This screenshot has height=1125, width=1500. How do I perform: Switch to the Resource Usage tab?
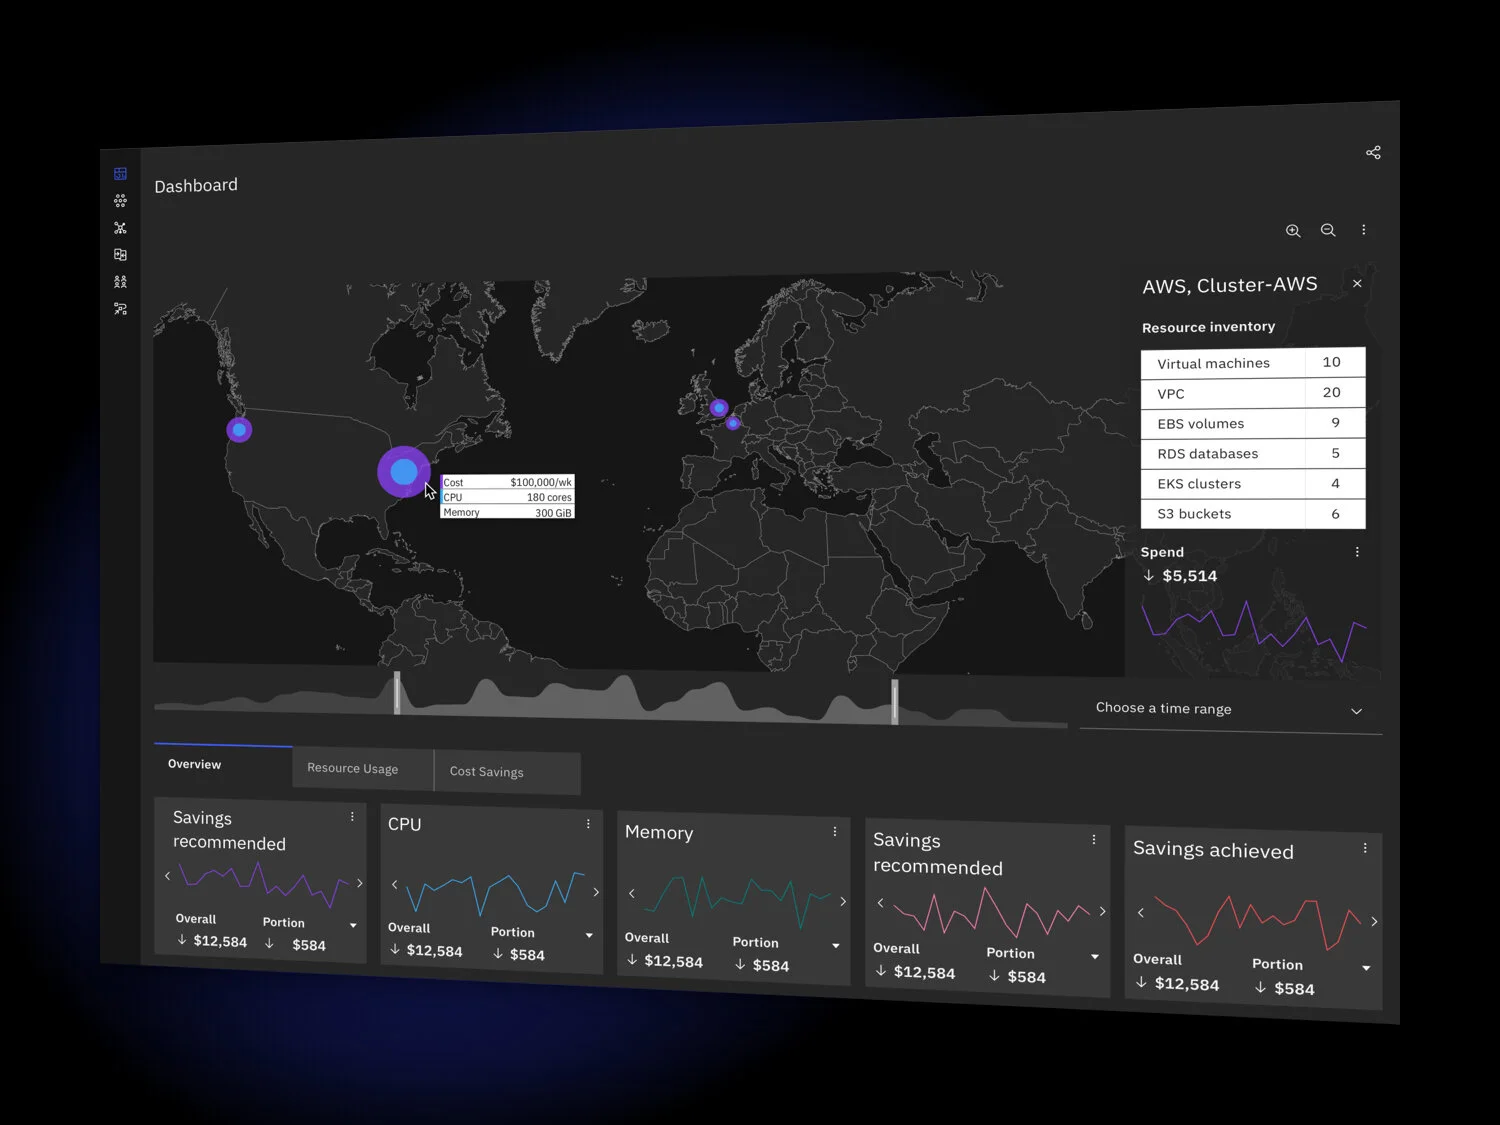tap(352, 768)
